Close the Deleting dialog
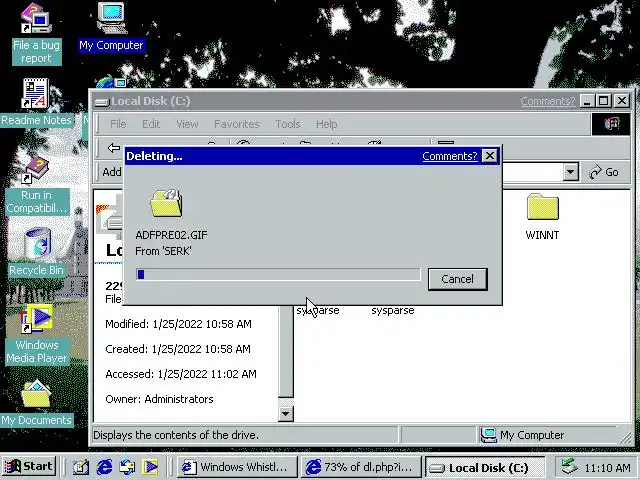Viewport: 640px width, 480px height. 490,156
